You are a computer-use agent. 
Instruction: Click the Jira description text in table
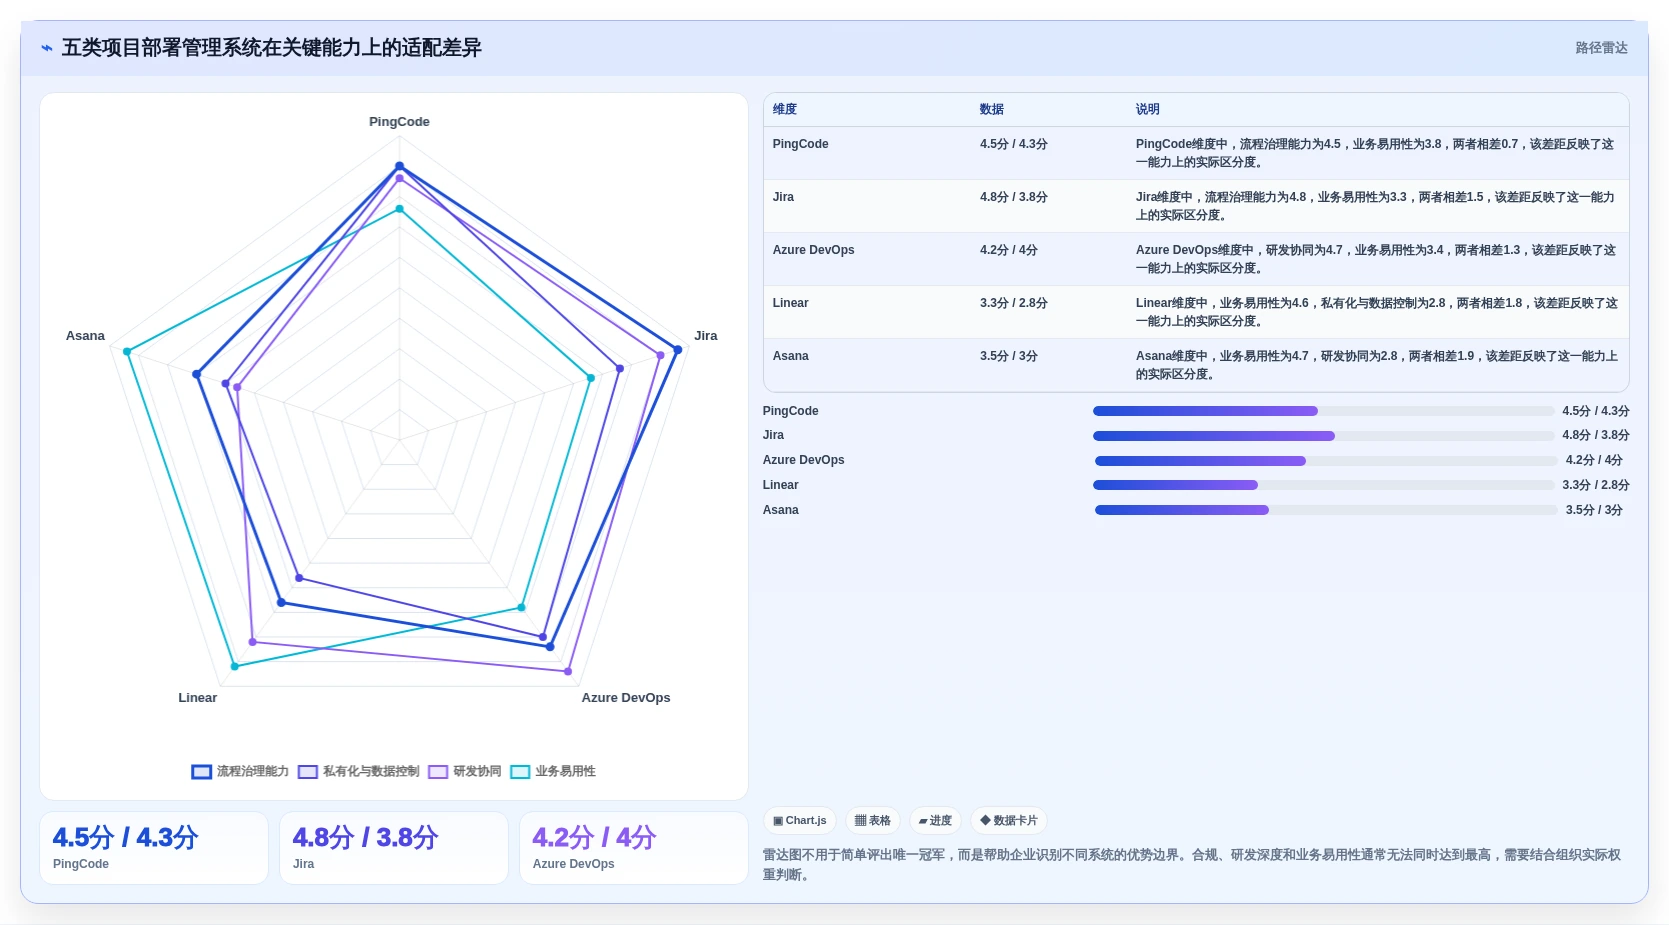pos(1375,206)
